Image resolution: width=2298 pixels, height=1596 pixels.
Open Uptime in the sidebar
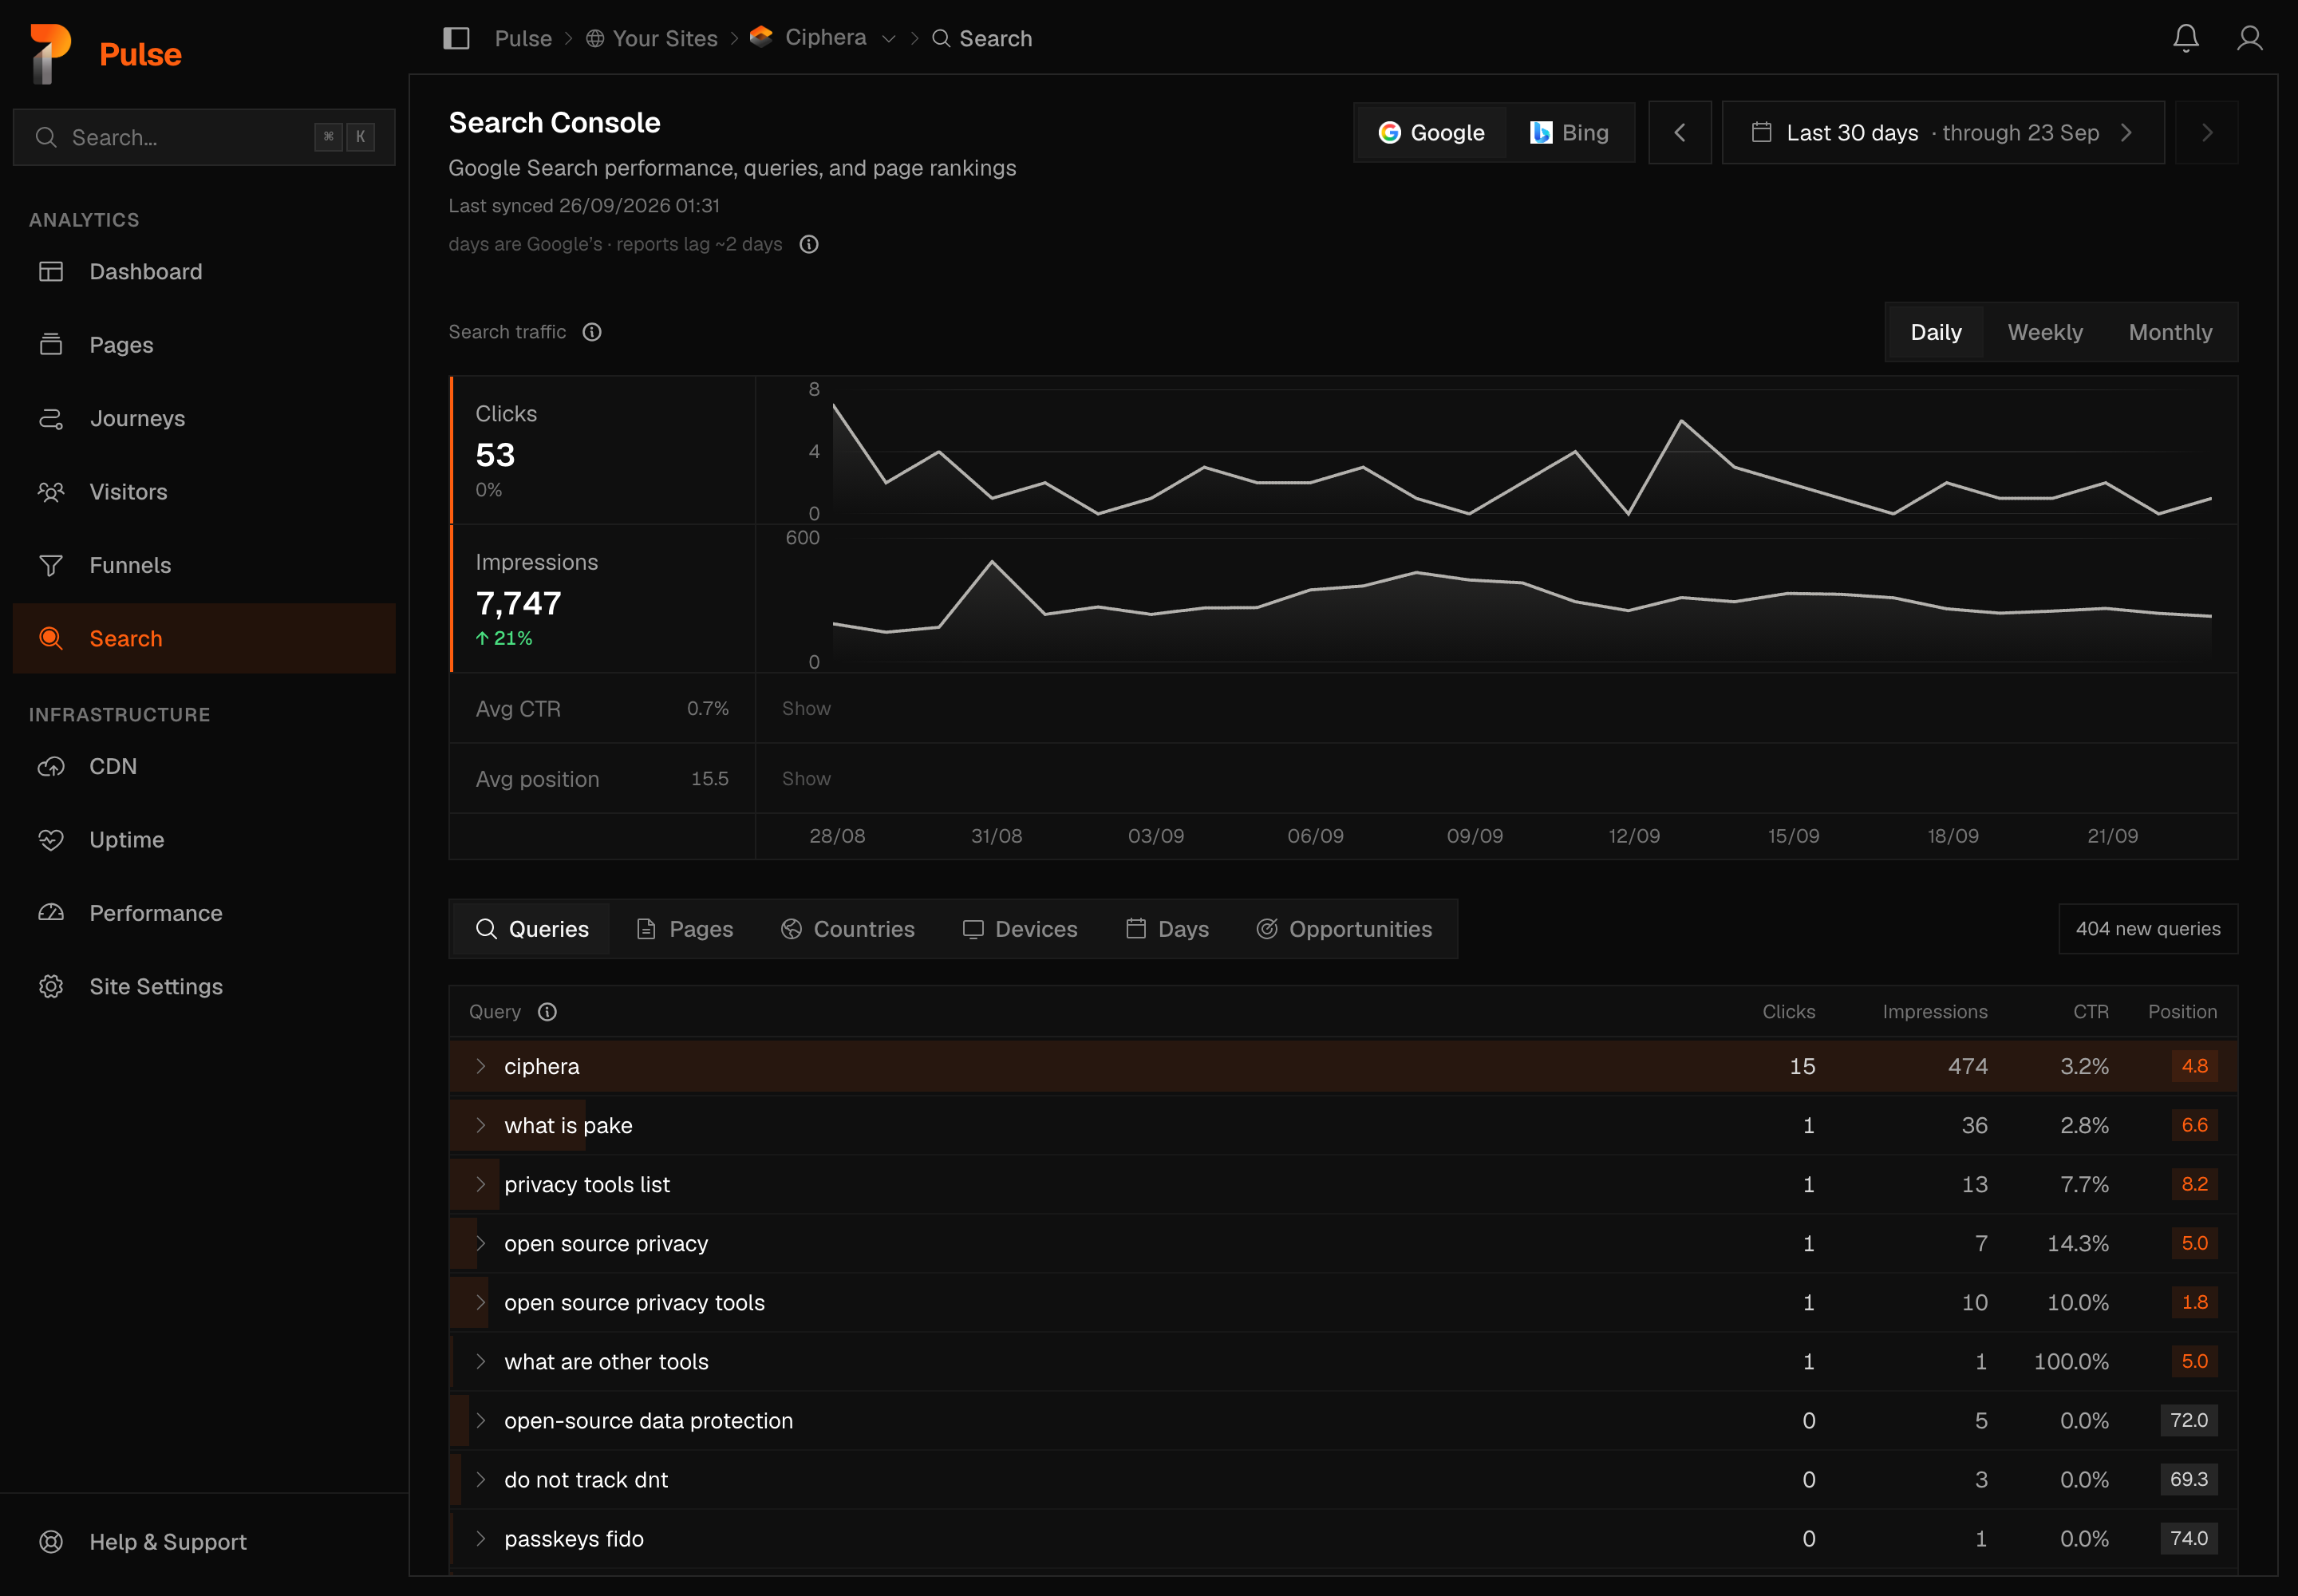pyautogui.click(x=204, y=840)
